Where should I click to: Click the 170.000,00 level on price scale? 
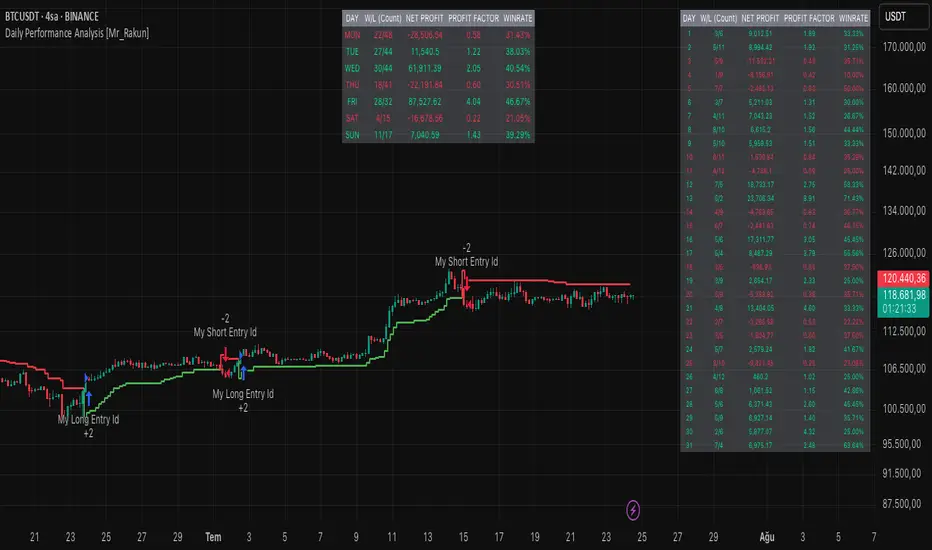[902, 47]
